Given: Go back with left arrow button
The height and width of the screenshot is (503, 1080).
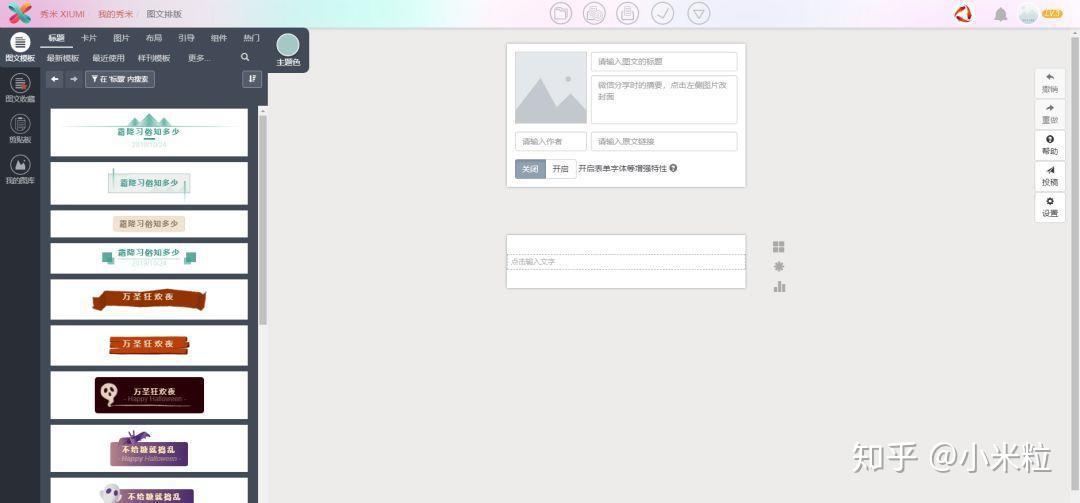Looking at the screenshot, I should [54, 79].
